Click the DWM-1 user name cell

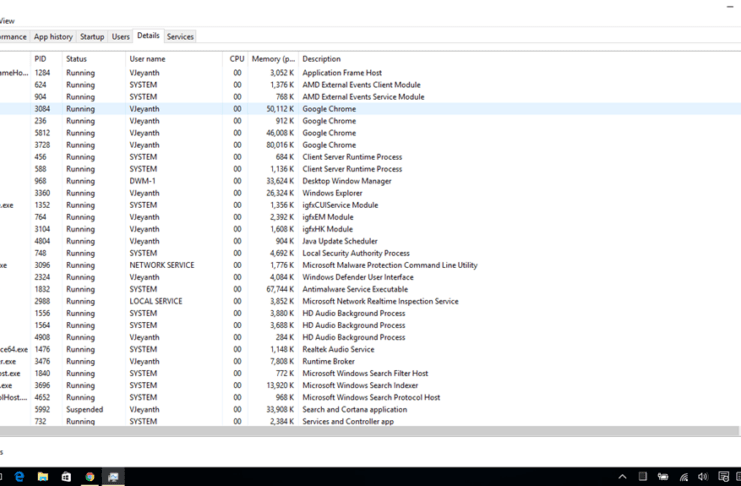pos(142,181)
